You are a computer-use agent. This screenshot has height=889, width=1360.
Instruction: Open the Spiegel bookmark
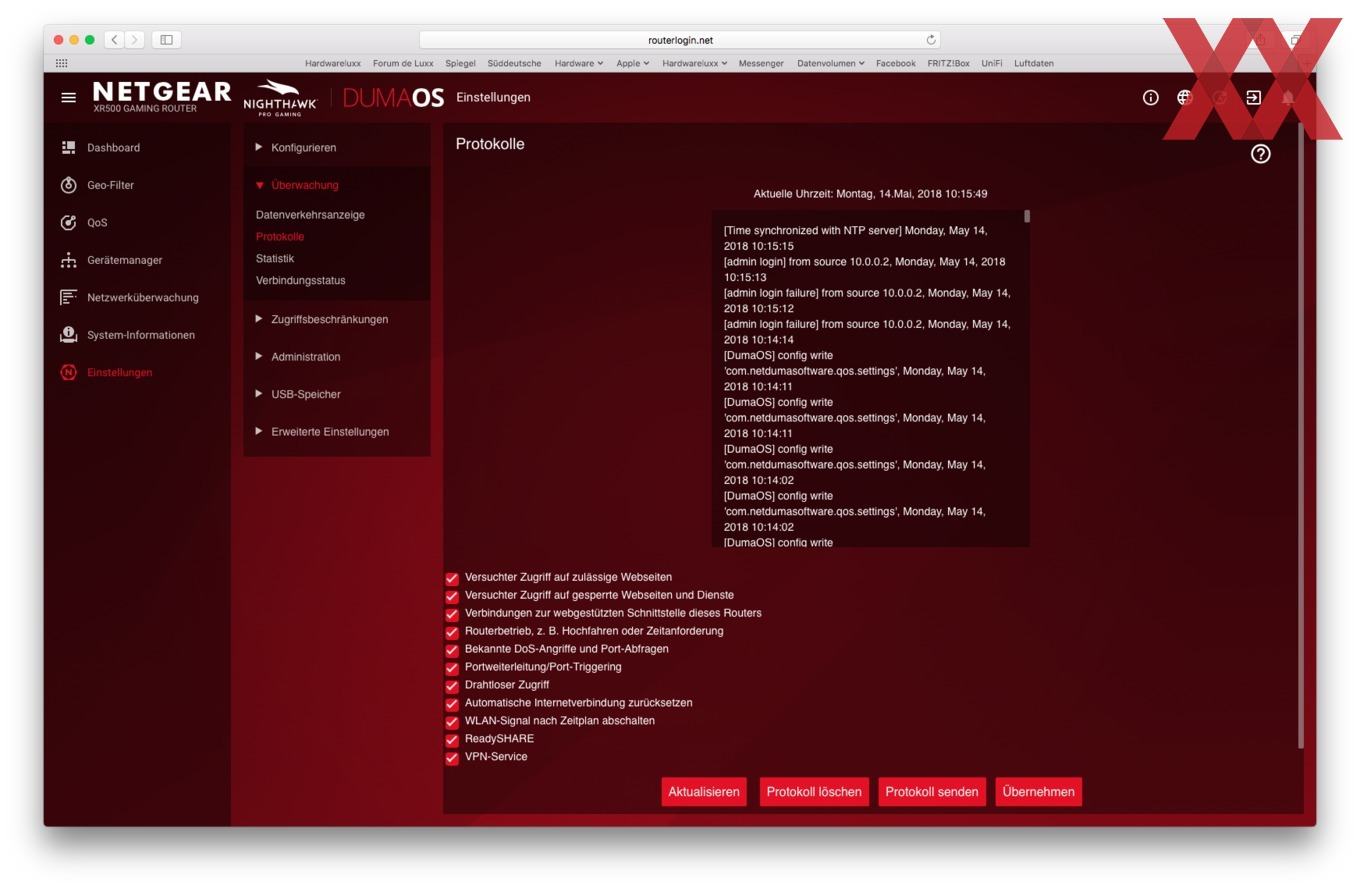(x=460, y=63)
